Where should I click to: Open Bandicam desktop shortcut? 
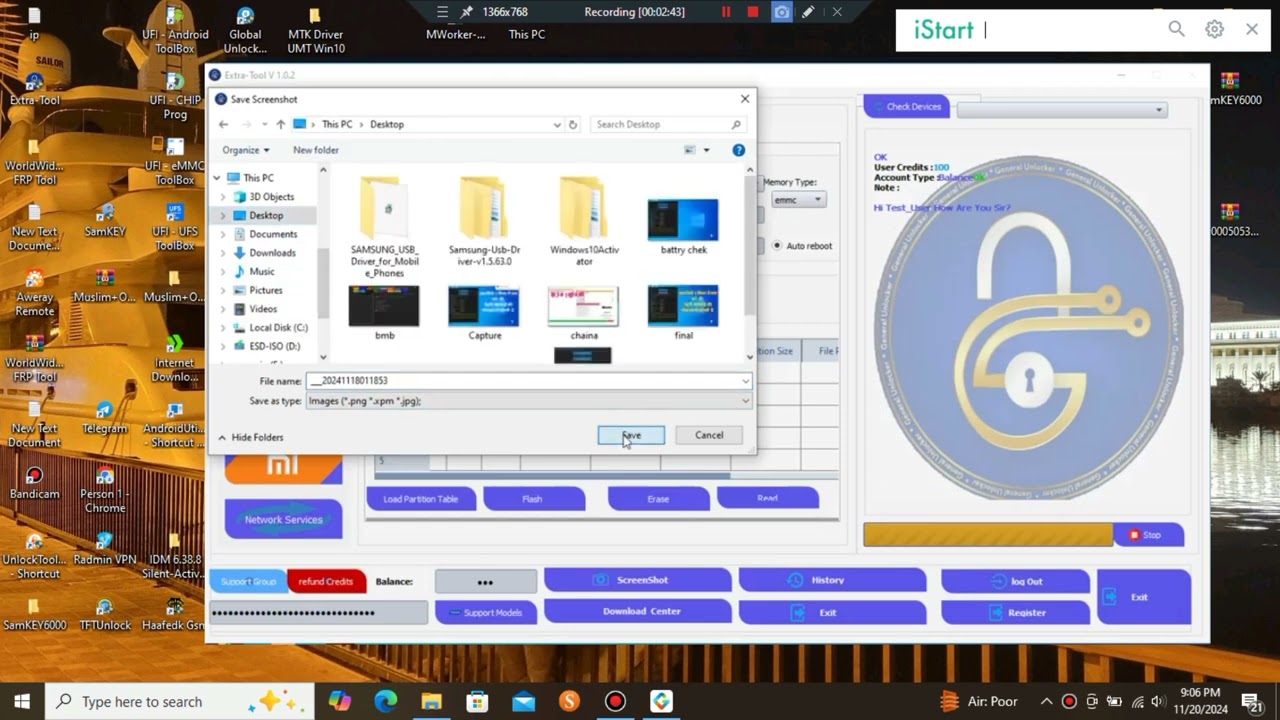[x=35, y=483]
